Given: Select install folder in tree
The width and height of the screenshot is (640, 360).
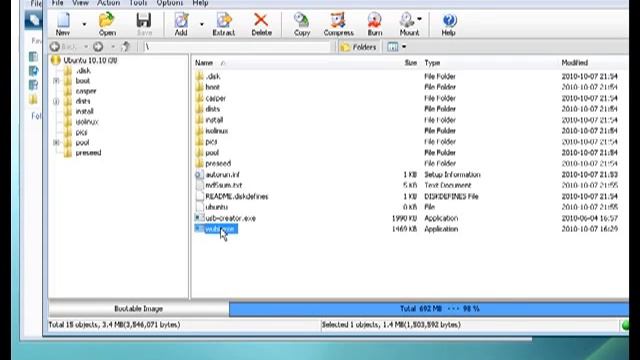Looking at the screenshot, I should [x=84, y=111].
